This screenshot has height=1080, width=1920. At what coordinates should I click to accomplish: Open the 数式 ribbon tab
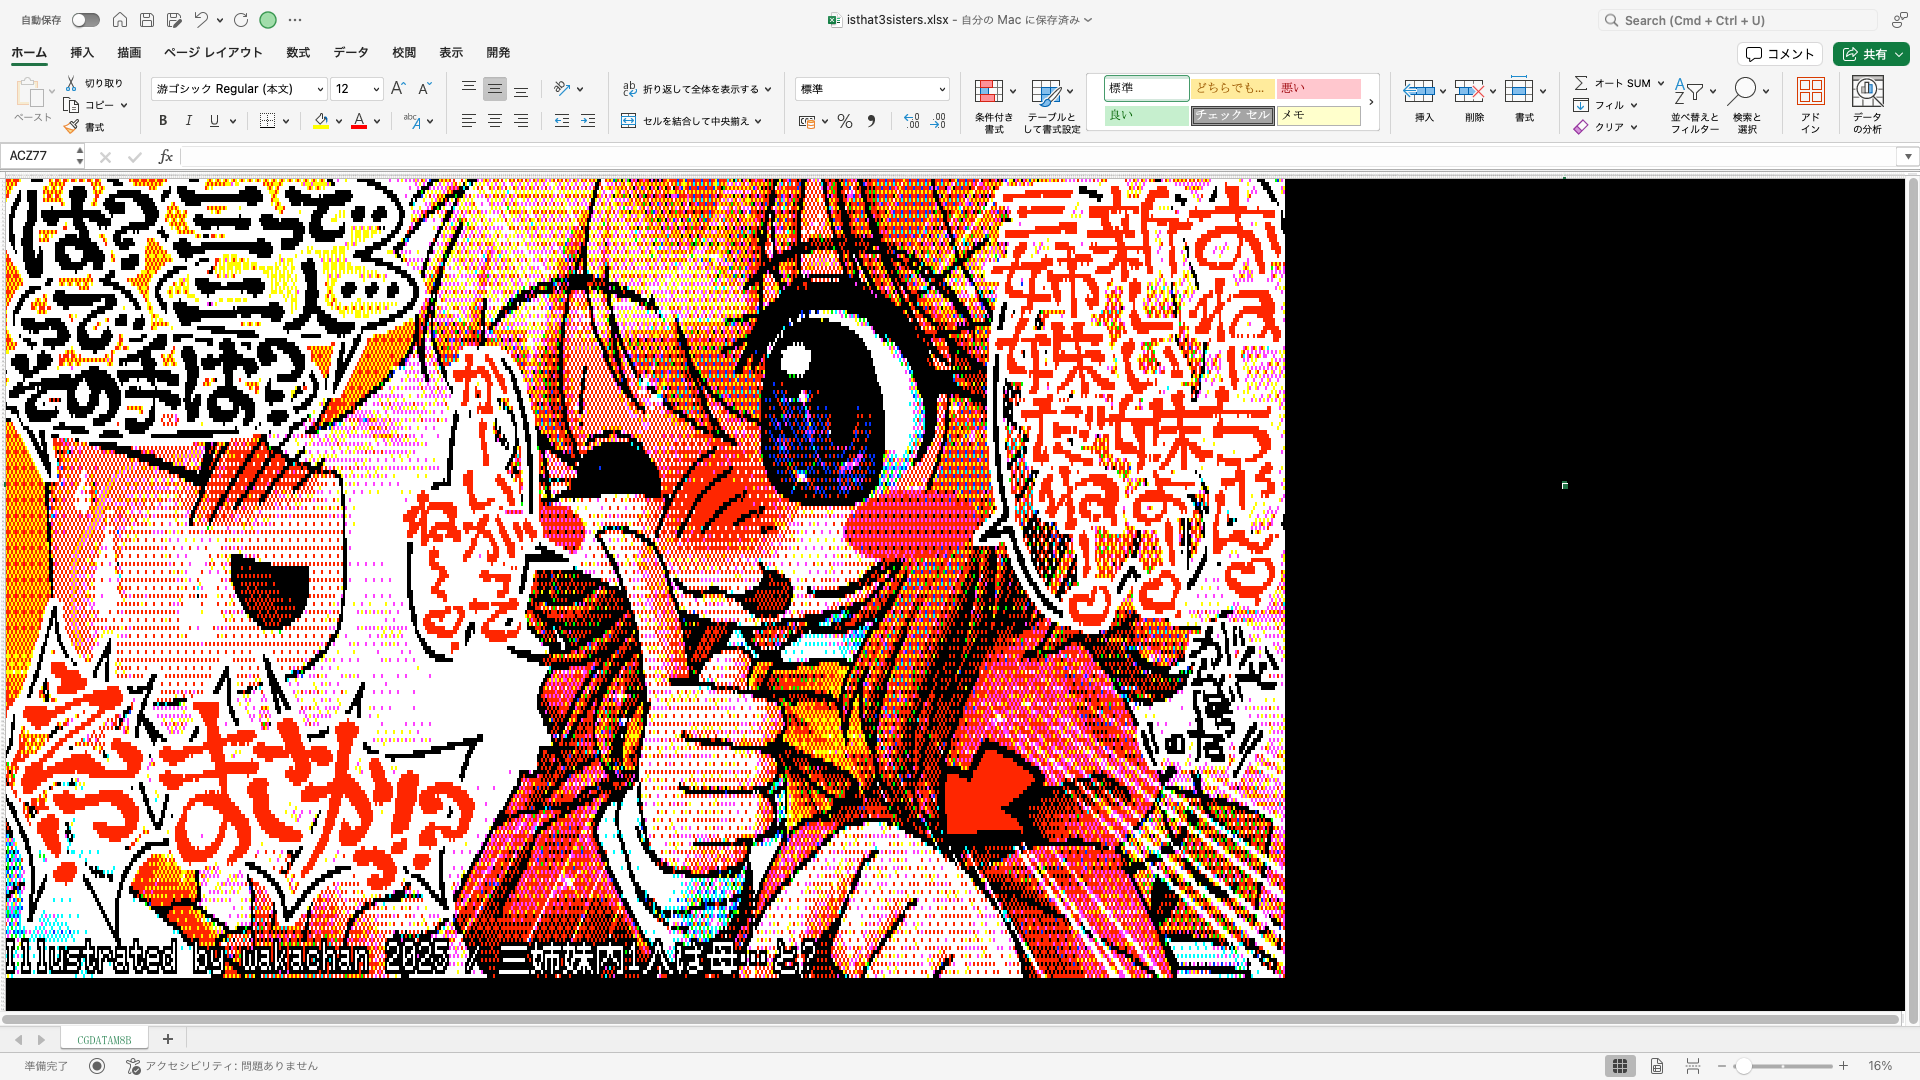click(298, 53)
